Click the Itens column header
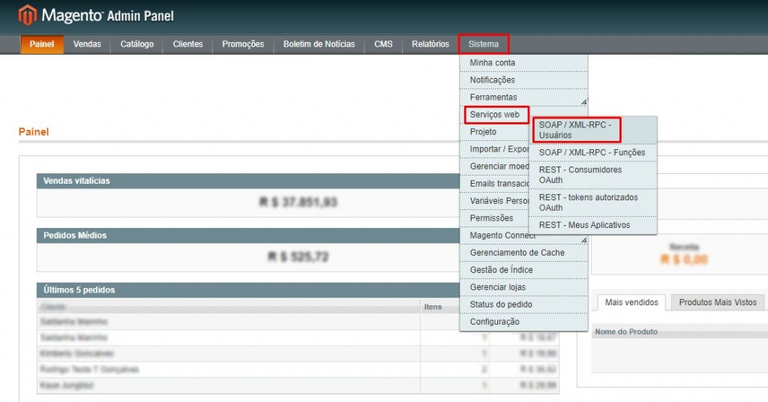768x402 pixels. pos(433,307)
